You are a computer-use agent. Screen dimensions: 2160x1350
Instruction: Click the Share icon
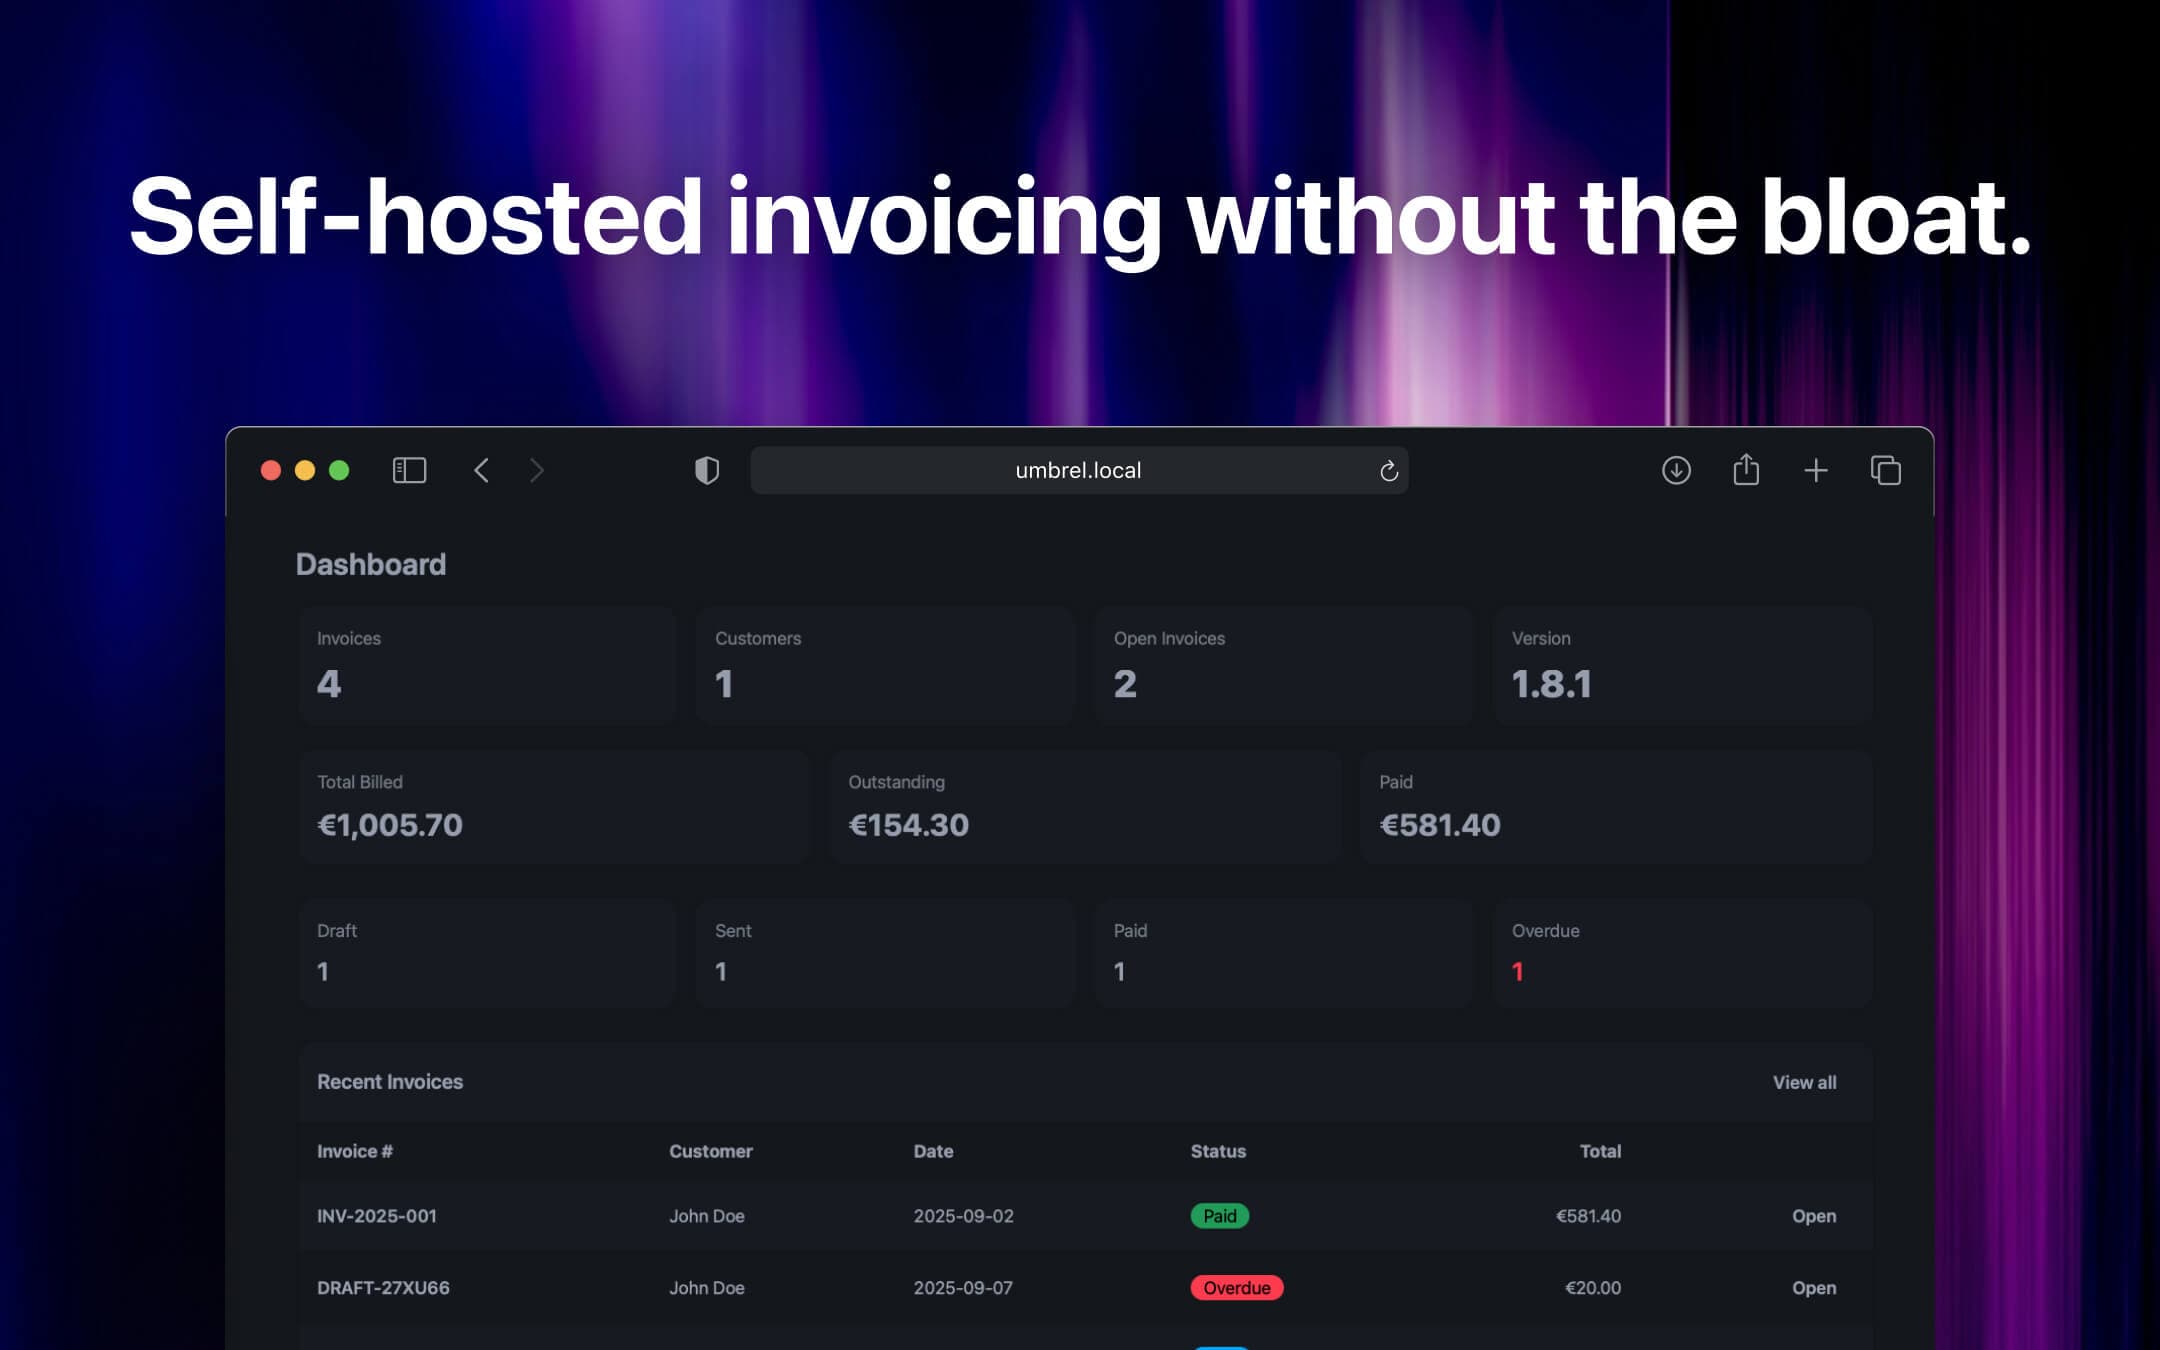coord(1746,470)
